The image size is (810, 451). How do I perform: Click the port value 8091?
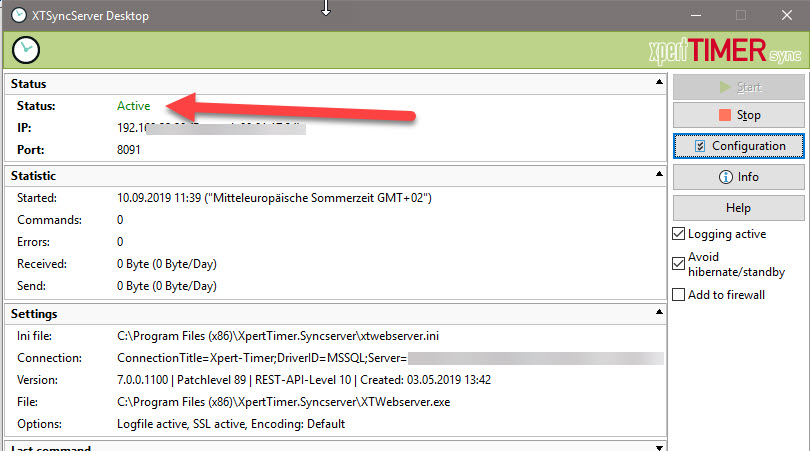click(129, 150)
